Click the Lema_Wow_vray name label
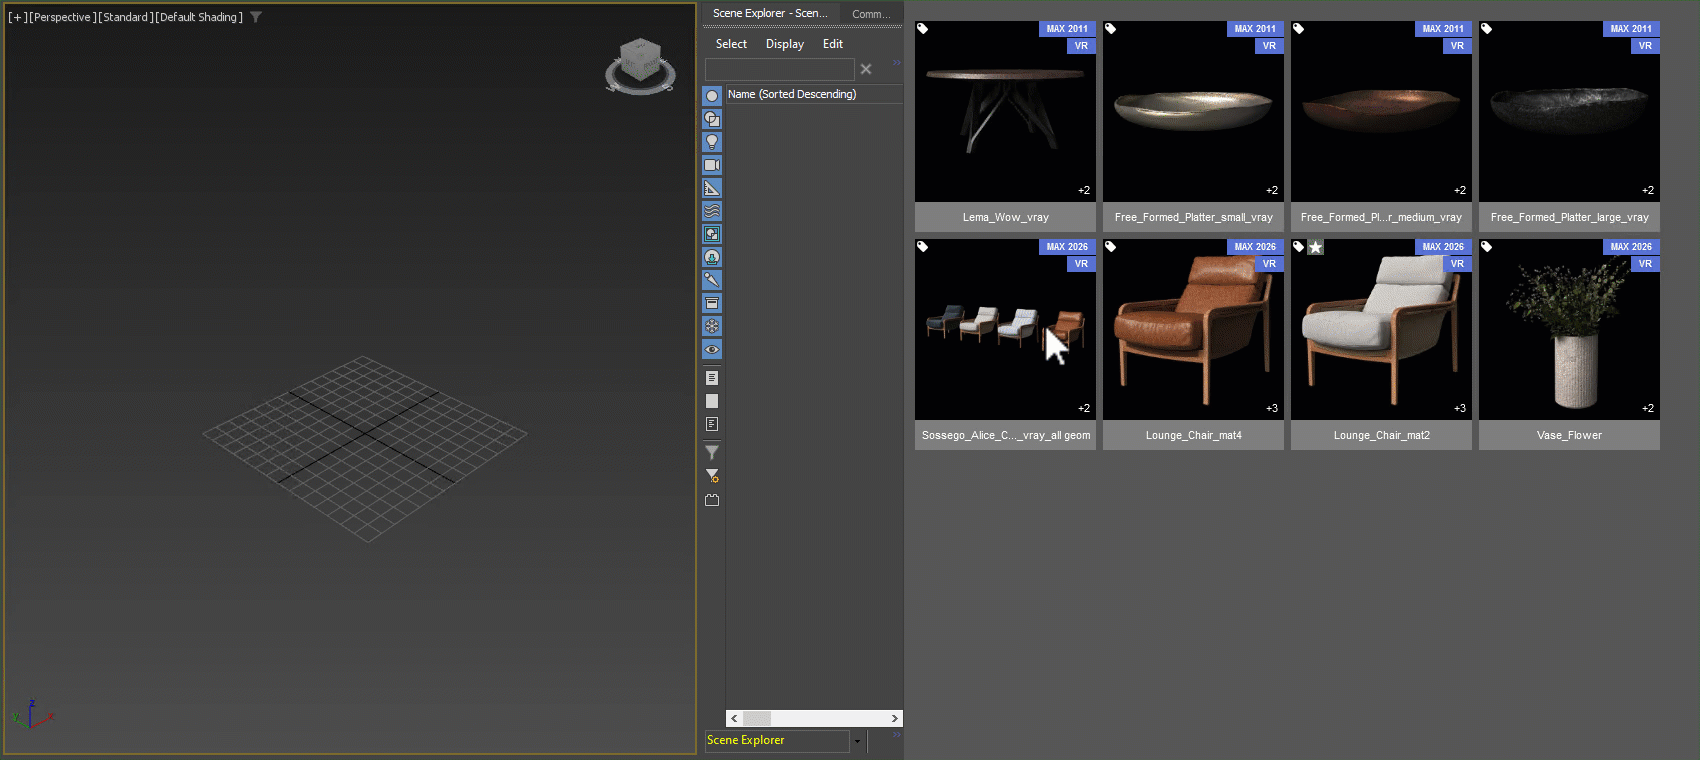This screenshot has width=1700, height=760. tap(1005, 217)
